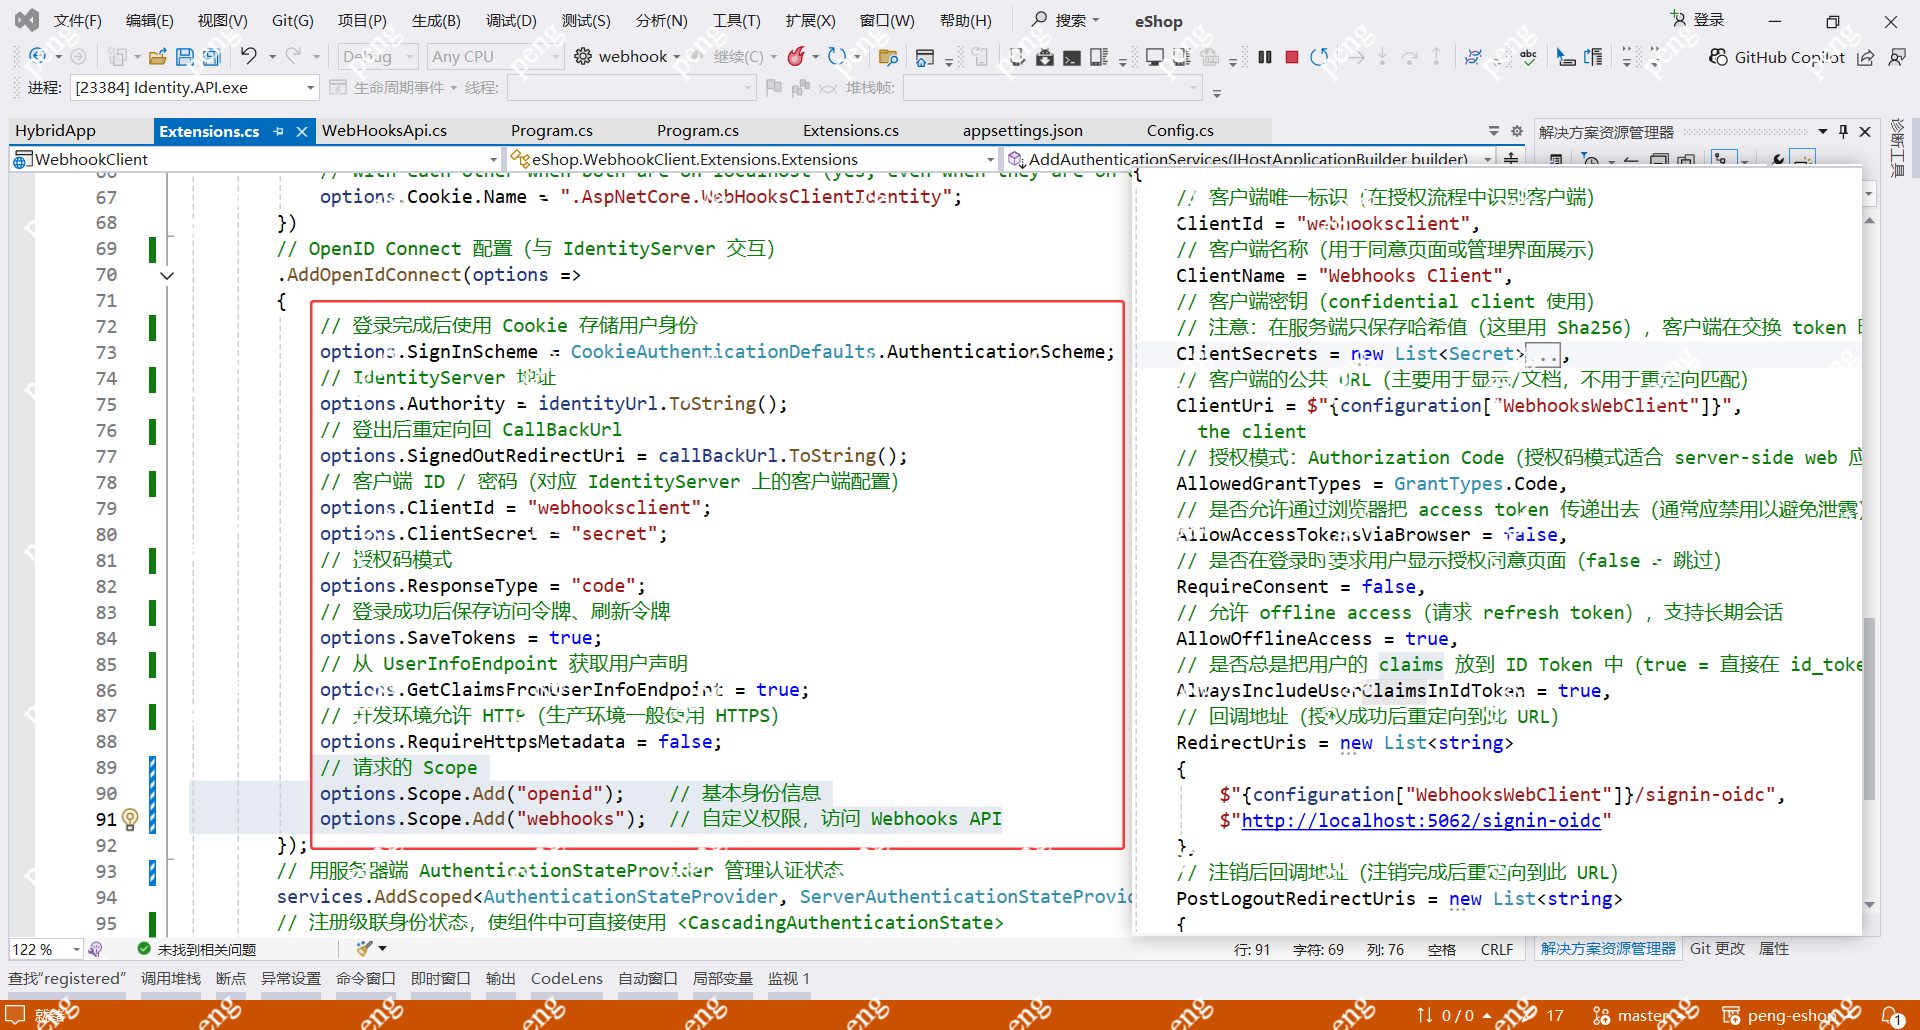Collapse the code block at line 70
This screenshot has height=1030, width=1920.
click(x=167, y=275)
